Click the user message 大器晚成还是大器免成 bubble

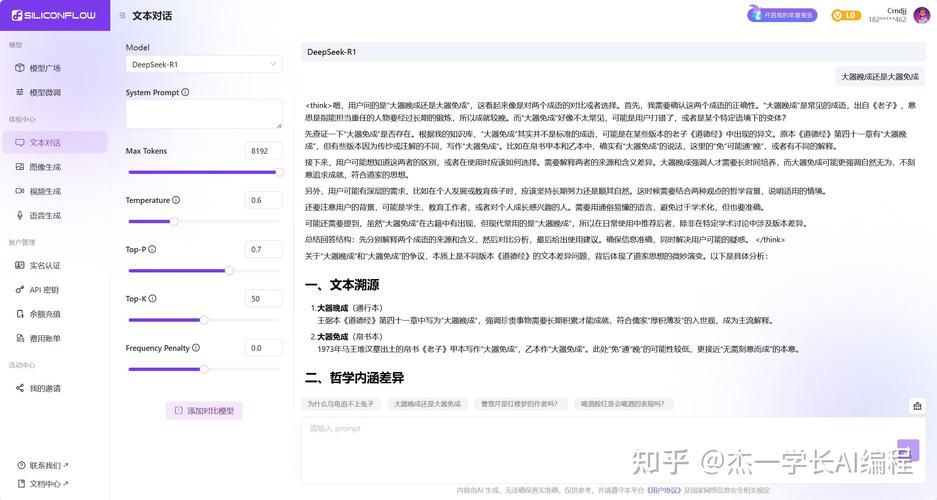pyautogui.click(x=880, y=76)
